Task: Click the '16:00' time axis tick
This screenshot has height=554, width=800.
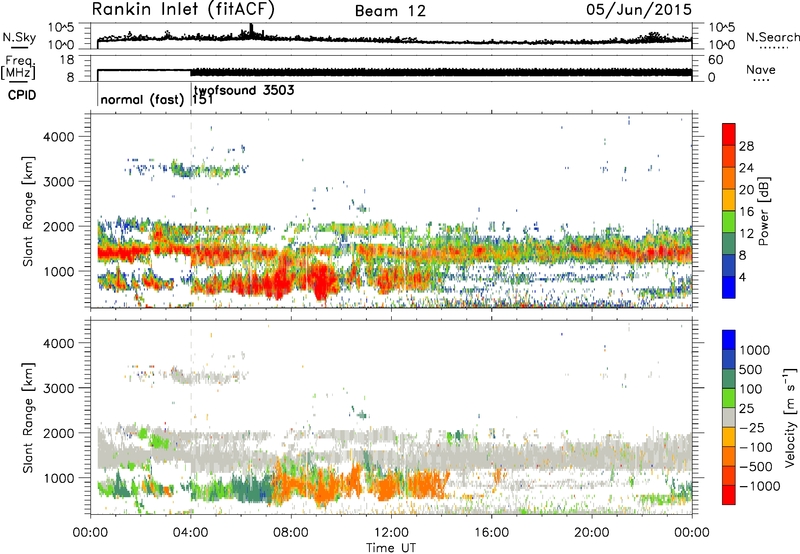Action: click(x=491, y=533)
